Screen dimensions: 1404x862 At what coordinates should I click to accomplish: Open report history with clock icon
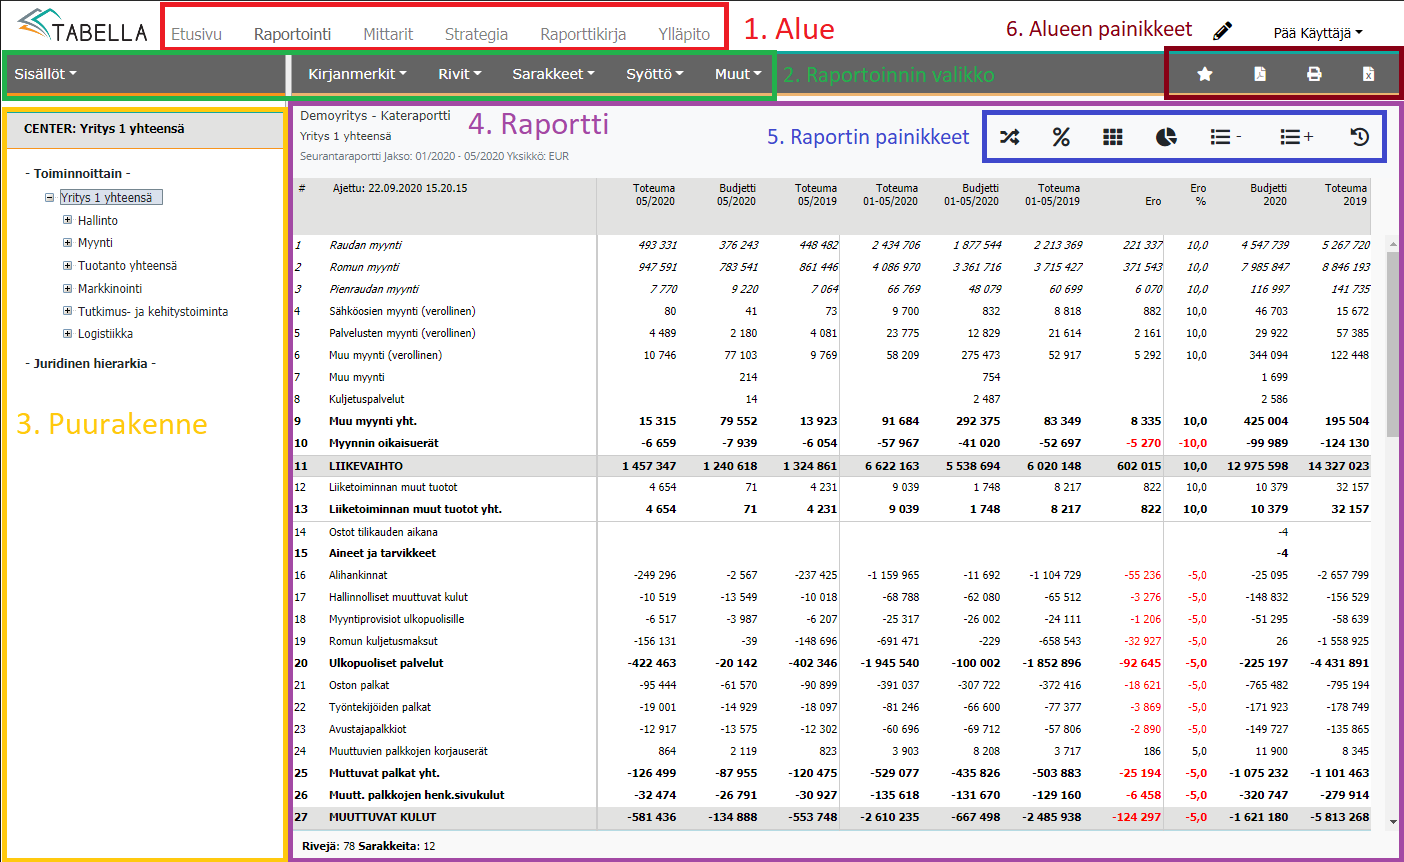[1358, 136]
